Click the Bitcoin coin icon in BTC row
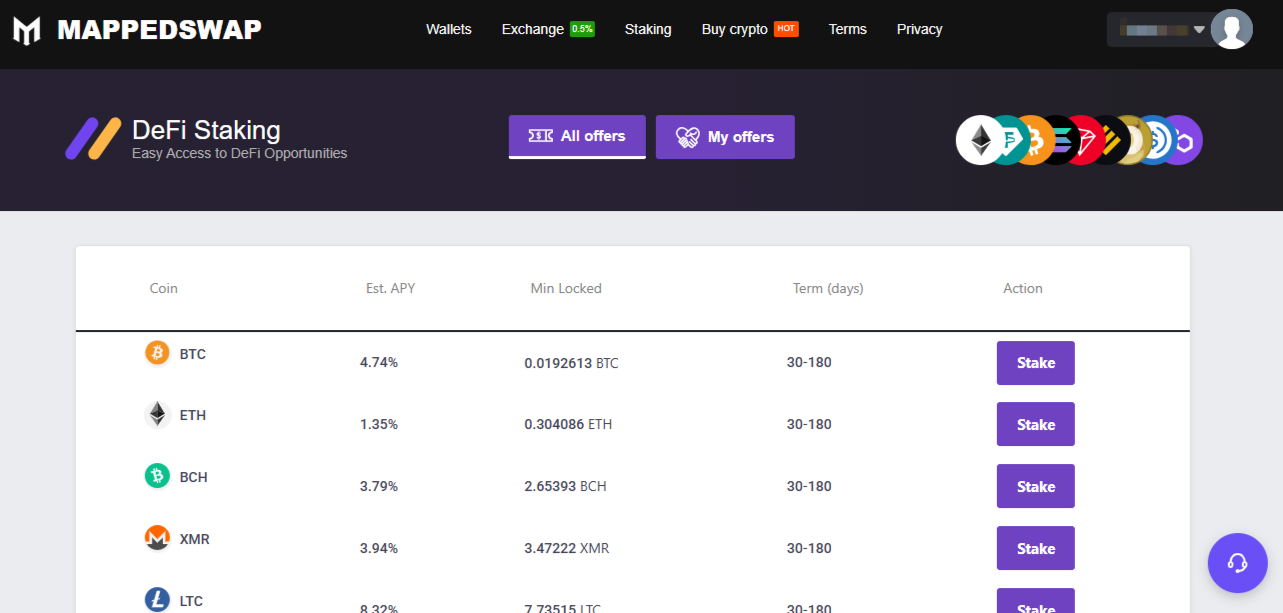1283x613 pixels. (x=157, y=353)
